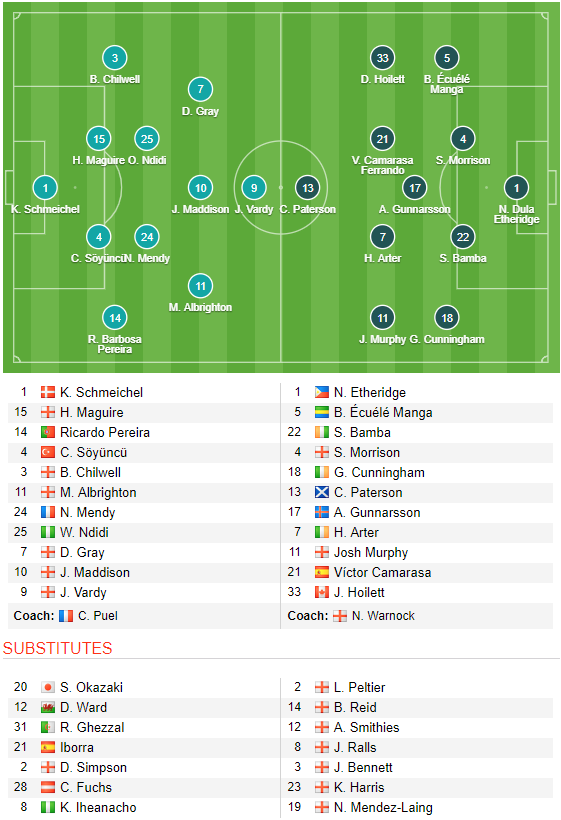This screenshot has width=561, height=820.
Task: Click the Wales flag next to D. Ward
Action: point(48,708)
